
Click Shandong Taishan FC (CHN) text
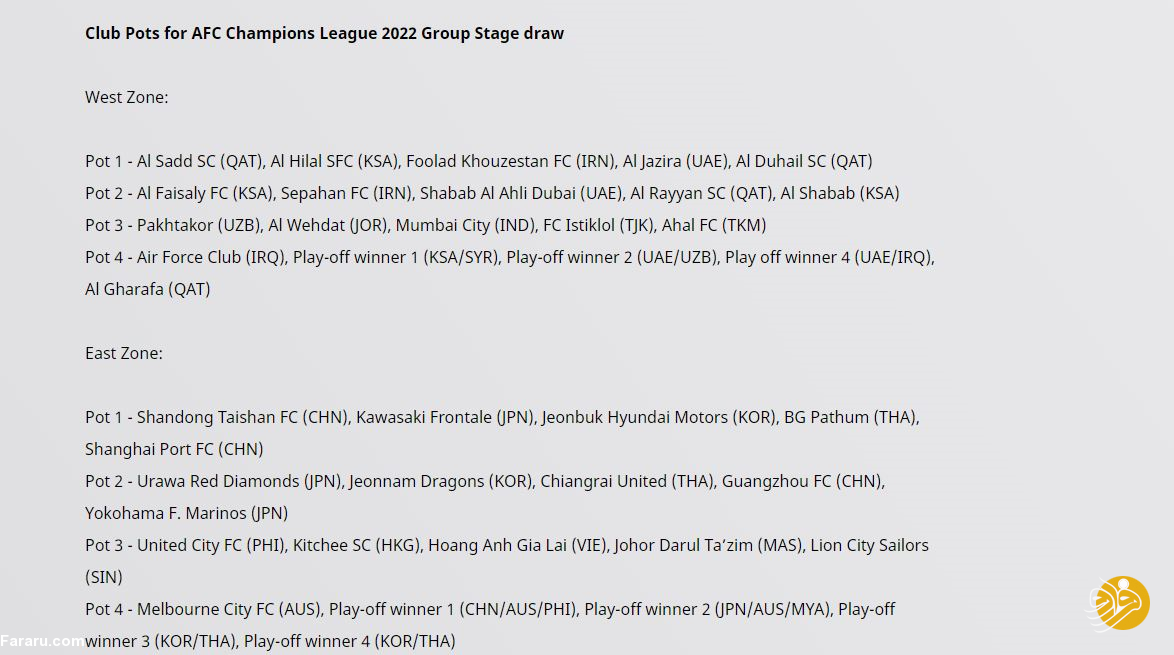pyautogui.click(x=242, y=417)
